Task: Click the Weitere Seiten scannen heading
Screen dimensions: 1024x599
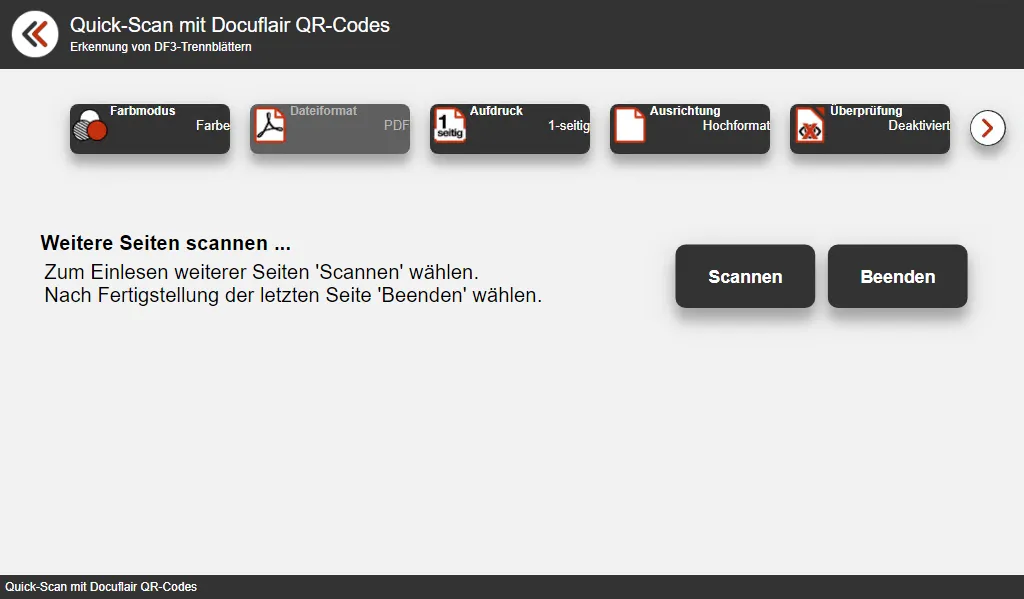Action: click(x=165, y=243)
